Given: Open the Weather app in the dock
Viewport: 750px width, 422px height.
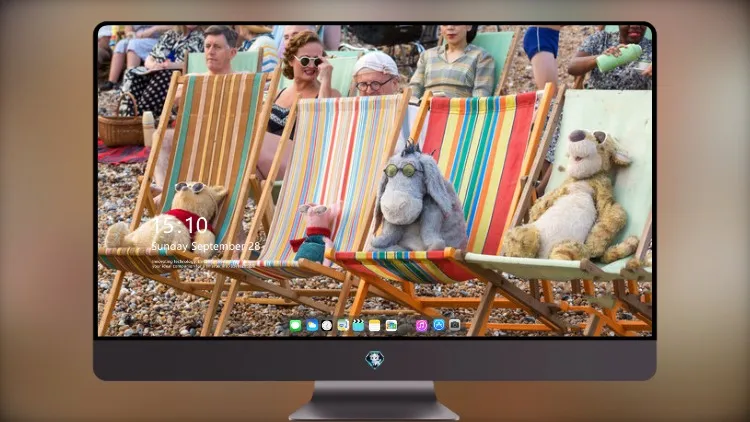Looking at the screenshot, I should tap(312, 326).
